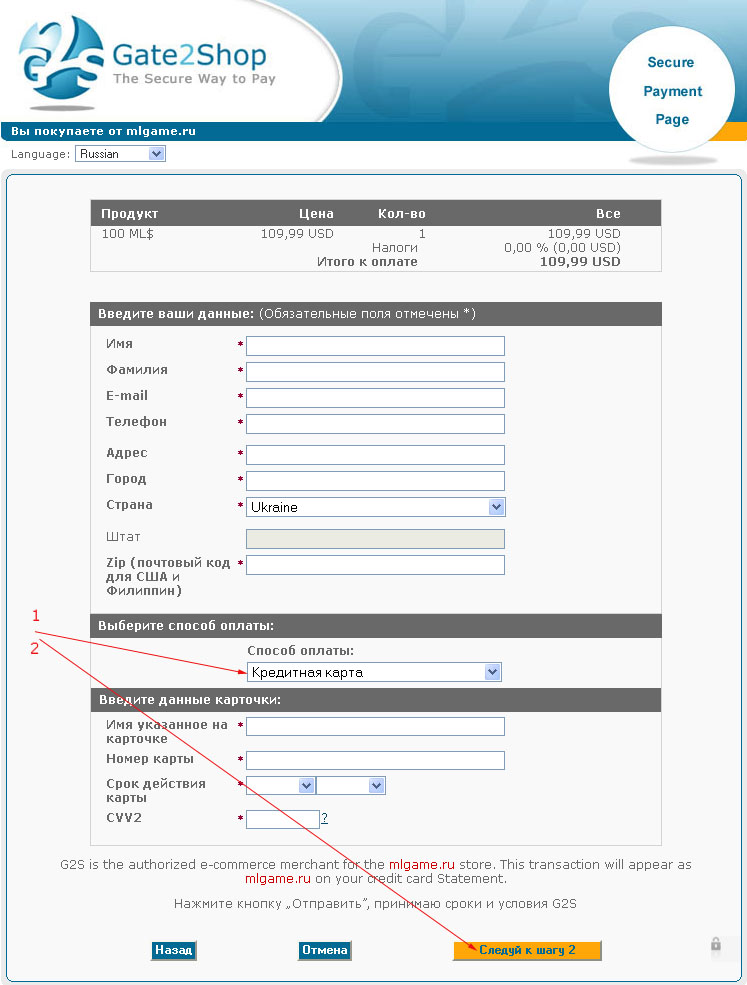Click the Назад button
This screenshot has height=985, width=747.
173,950
